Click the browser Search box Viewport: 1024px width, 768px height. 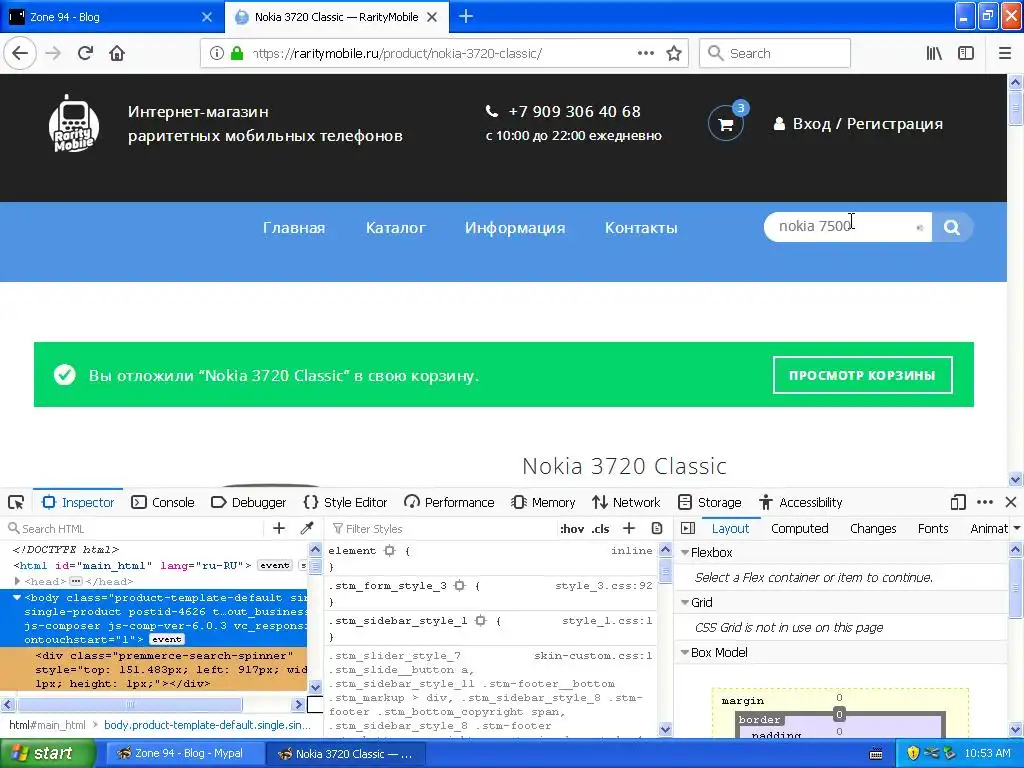pyautogui.click(x=775, y=54)
